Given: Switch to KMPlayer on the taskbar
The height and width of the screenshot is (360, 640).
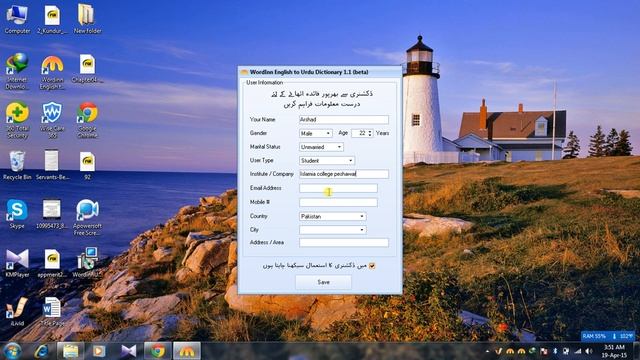Looking at the screenshot, I should coord(128,351).
